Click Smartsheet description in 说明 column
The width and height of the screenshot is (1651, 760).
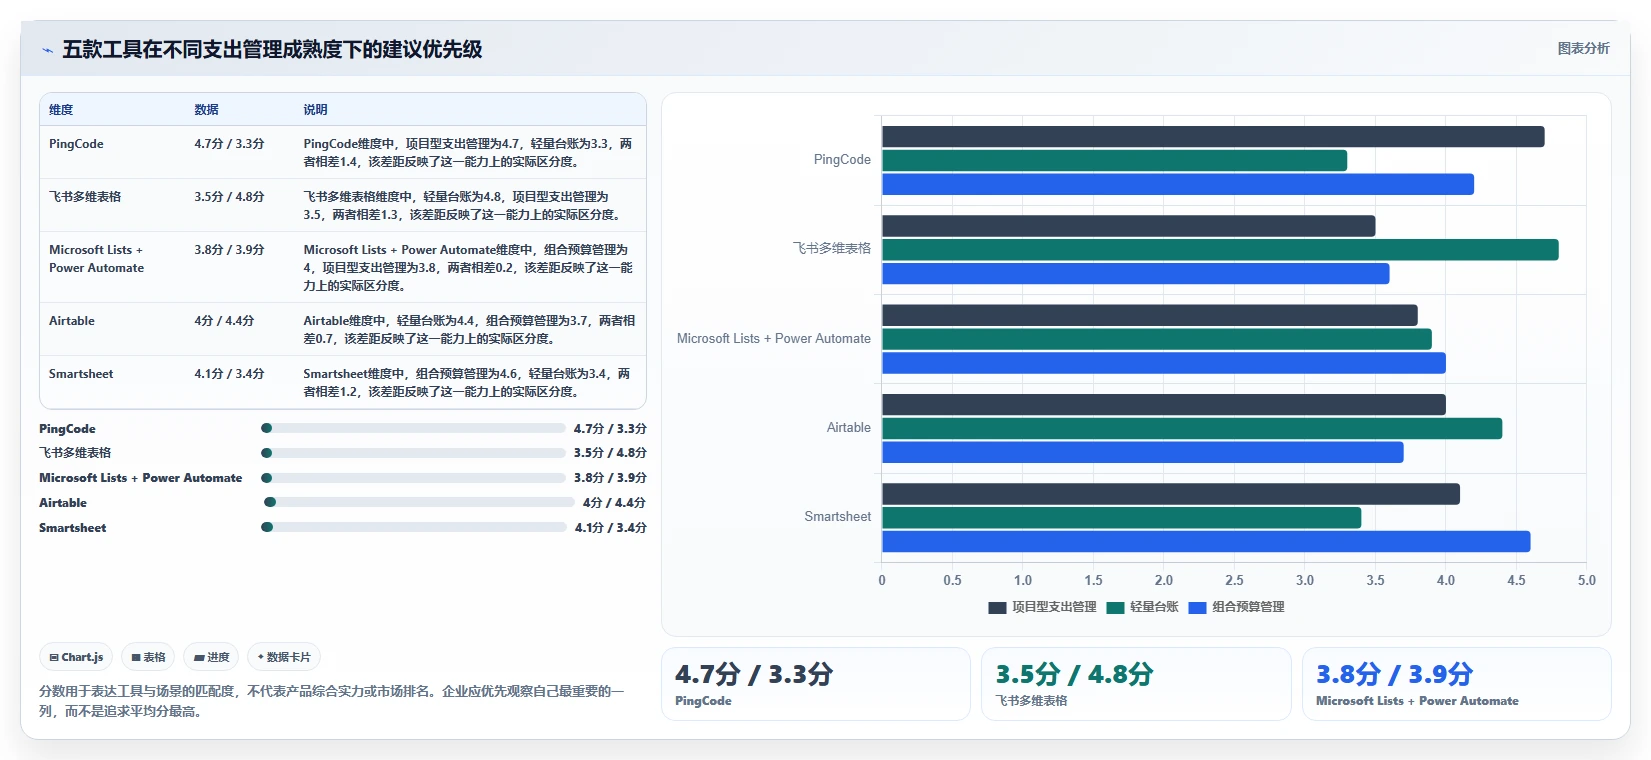(467, 383)
